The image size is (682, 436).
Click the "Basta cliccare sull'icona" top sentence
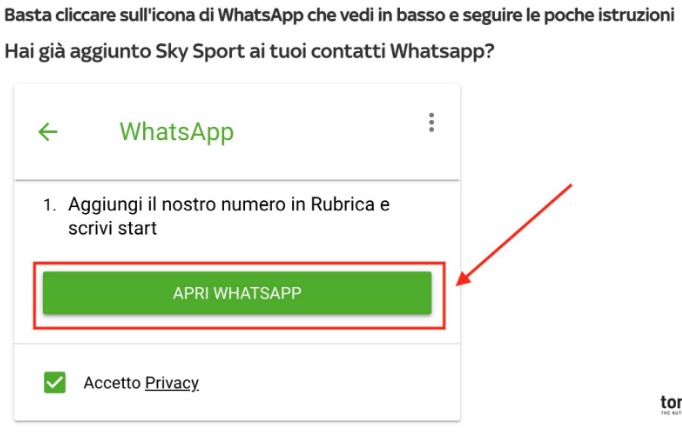tap(339, 15)
